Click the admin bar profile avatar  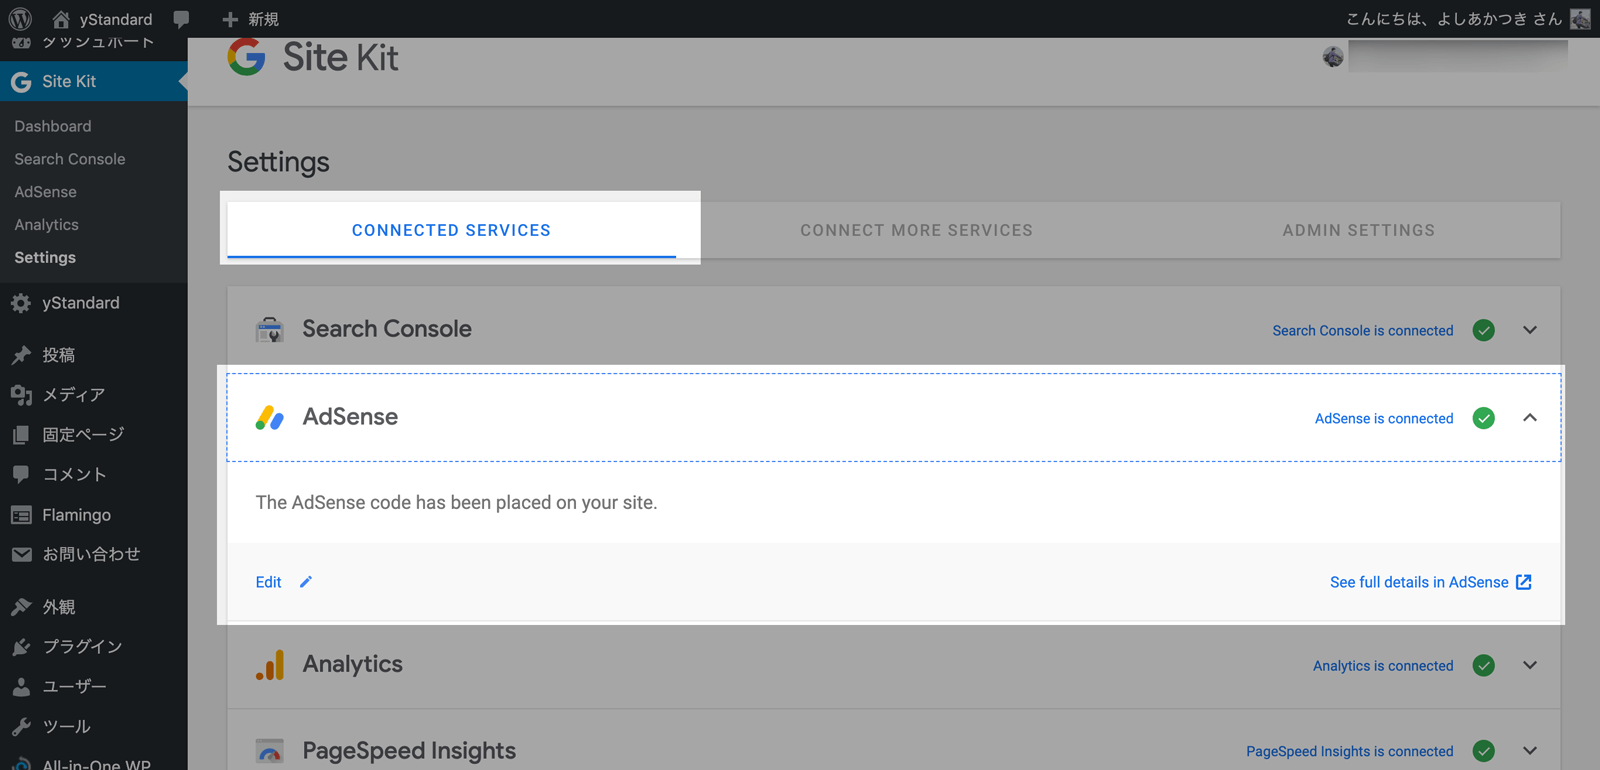pos(1580,19)
